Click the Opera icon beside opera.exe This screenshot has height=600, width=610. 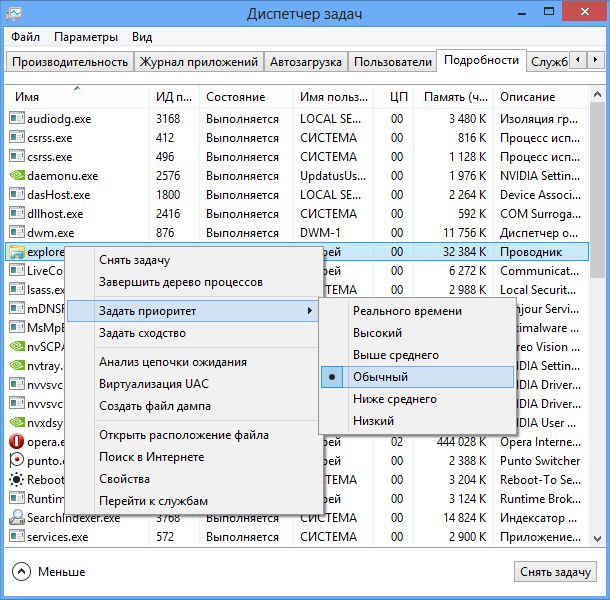point(17,441)
